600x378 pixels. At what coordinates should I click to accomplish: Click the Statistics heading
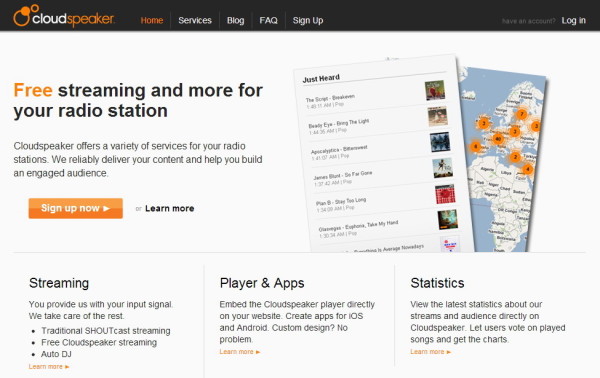[437, 283]
